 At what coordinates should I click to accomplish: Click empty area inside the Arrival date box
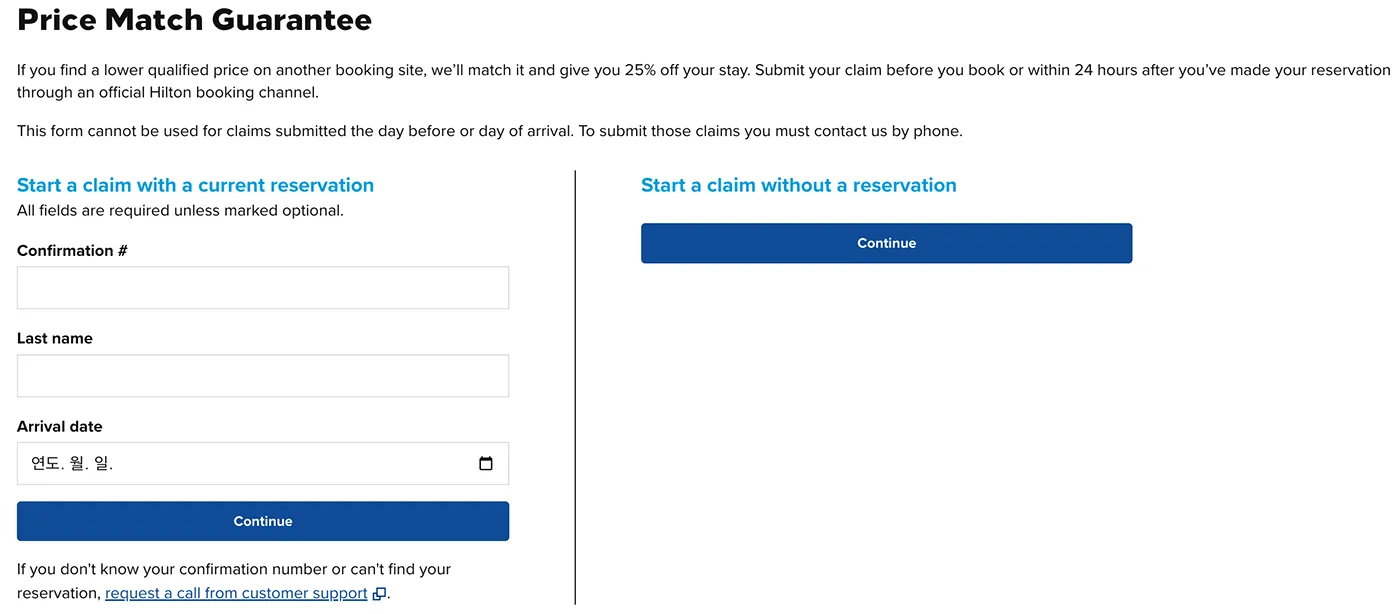(x=300, y=464)
